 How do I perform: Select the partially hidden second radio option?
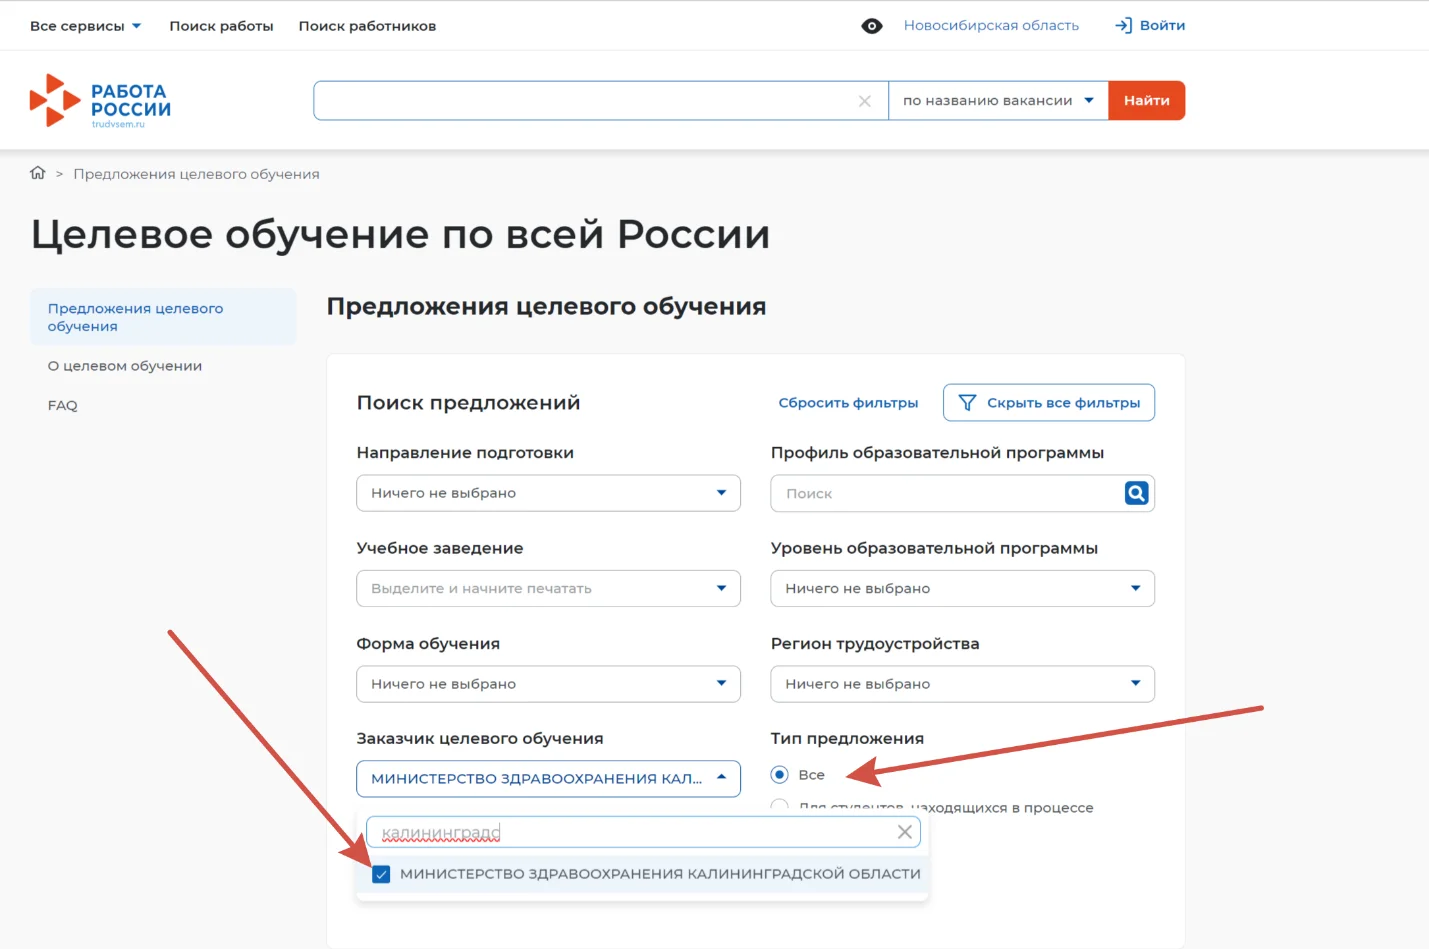click(x=780, y=805)
